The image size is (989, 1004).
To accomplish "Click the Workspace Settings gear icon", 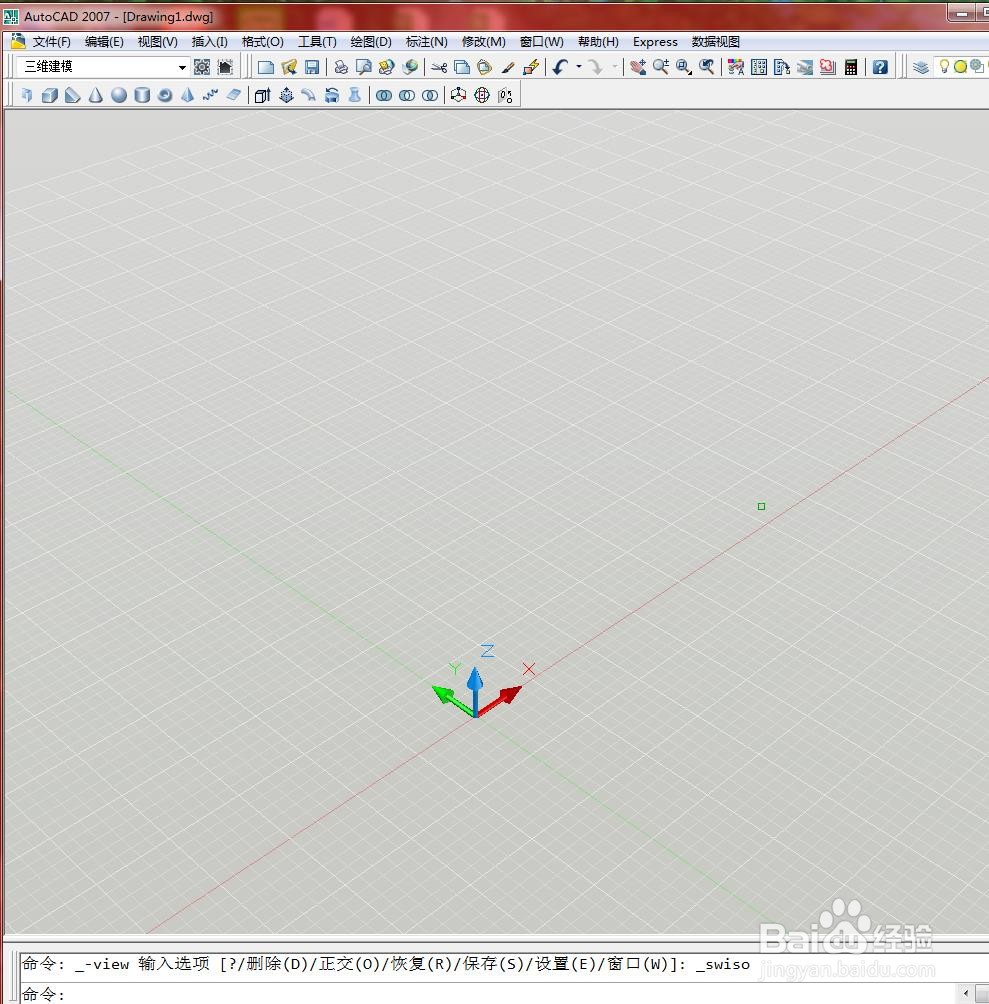I will pyautogui.click(x=202, y=67).
